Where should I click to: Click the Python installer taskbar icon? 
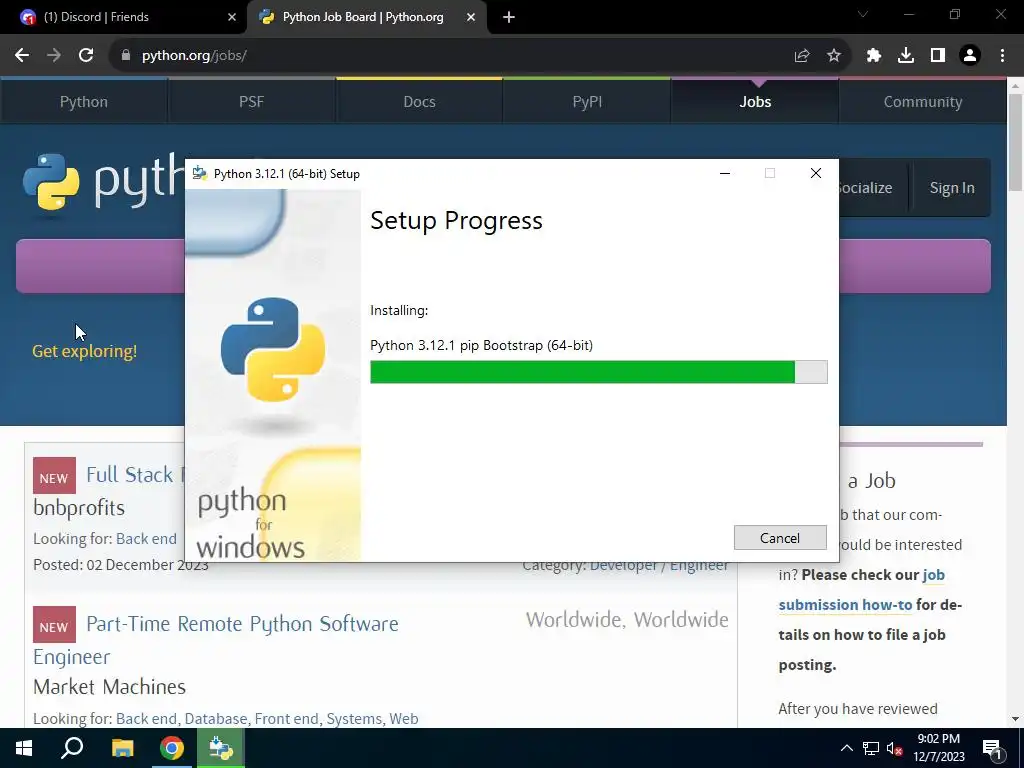coord(221,748)
